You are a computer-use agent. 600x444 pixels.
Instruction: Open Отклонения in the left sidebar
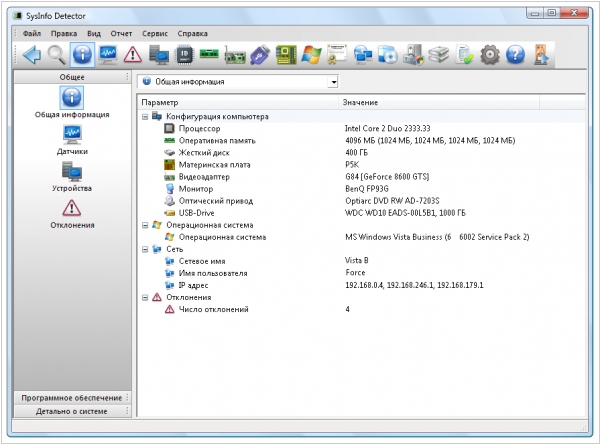point(72,214)
